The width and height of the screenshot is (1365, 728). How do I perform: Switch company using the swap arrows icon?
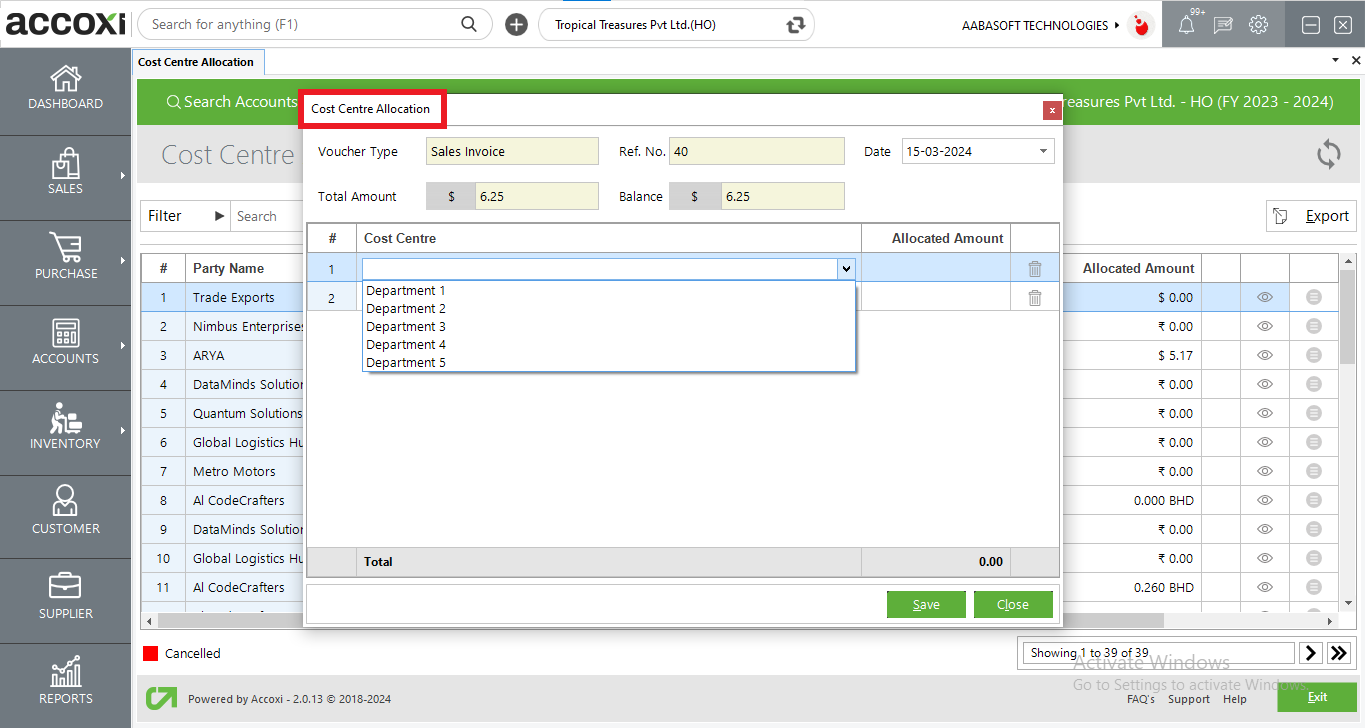pos(794,24)
